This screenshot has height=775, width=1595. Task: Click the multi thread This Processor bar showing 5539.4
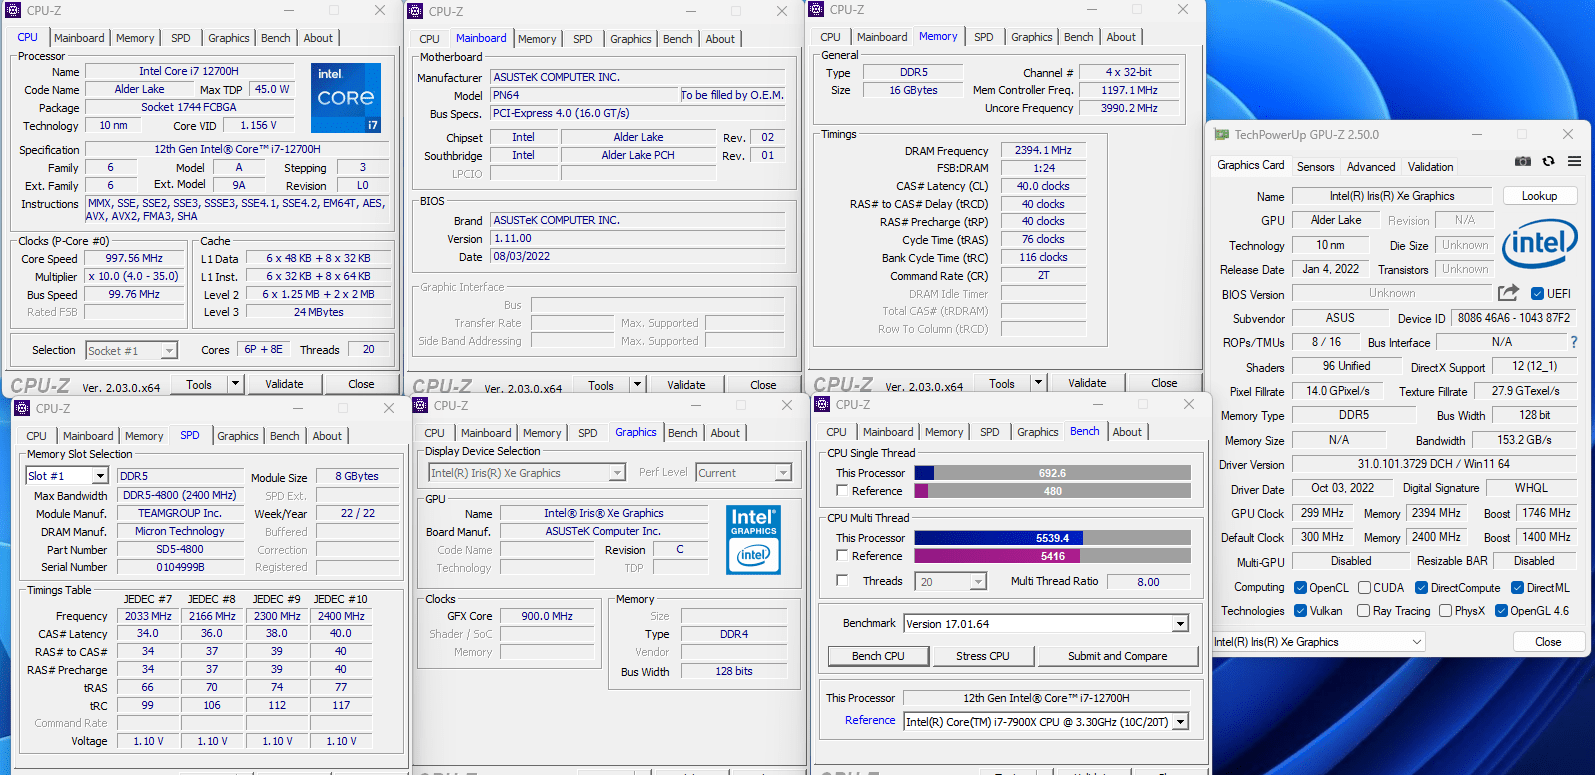point(1052,538)
